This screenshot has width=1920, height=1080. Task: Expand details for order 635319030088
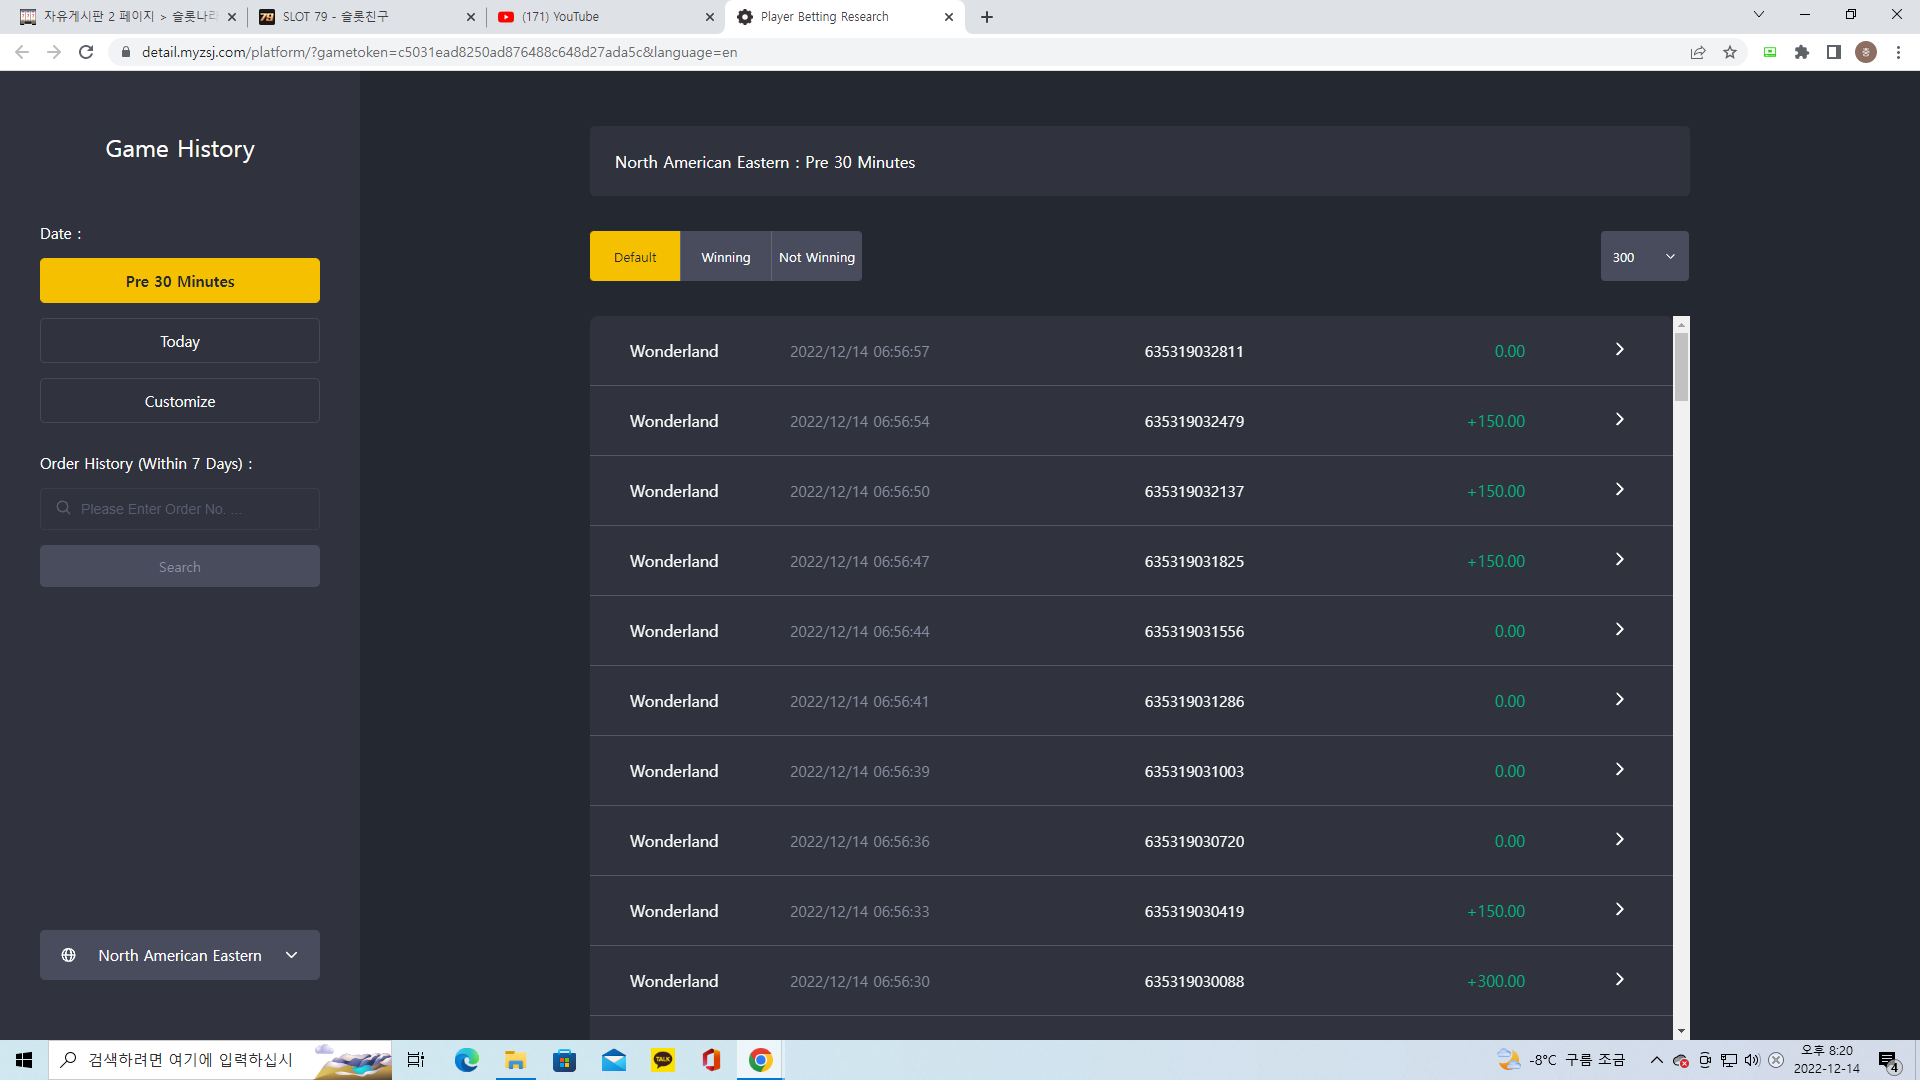point(1619,980)
